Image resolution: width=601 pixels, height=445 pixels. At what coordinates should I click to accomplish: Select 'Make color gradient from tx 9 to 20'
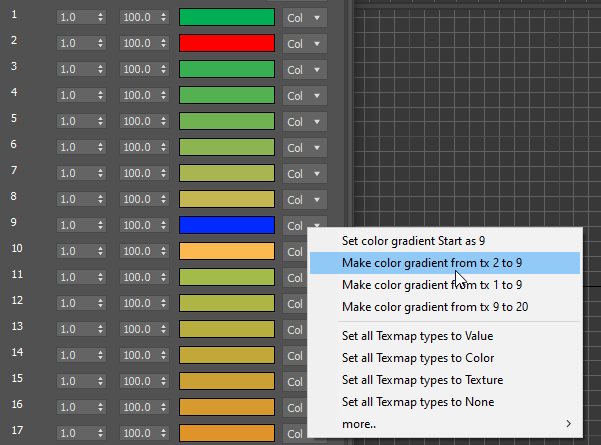435,306
